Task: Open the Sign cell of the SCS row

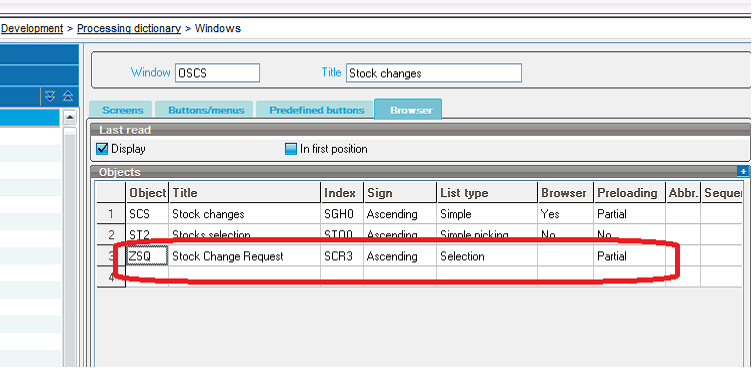Action: 400,214
